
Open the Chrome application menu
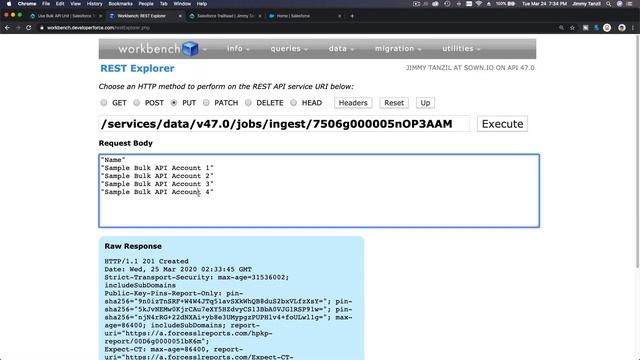coord(27,4)
